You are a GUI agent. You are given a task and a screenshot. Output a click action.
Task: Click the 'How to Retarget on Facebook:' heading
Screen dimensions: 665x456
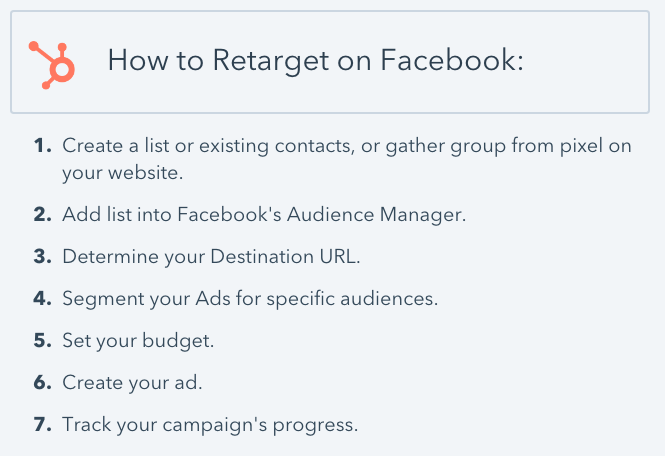pos(316,60)
